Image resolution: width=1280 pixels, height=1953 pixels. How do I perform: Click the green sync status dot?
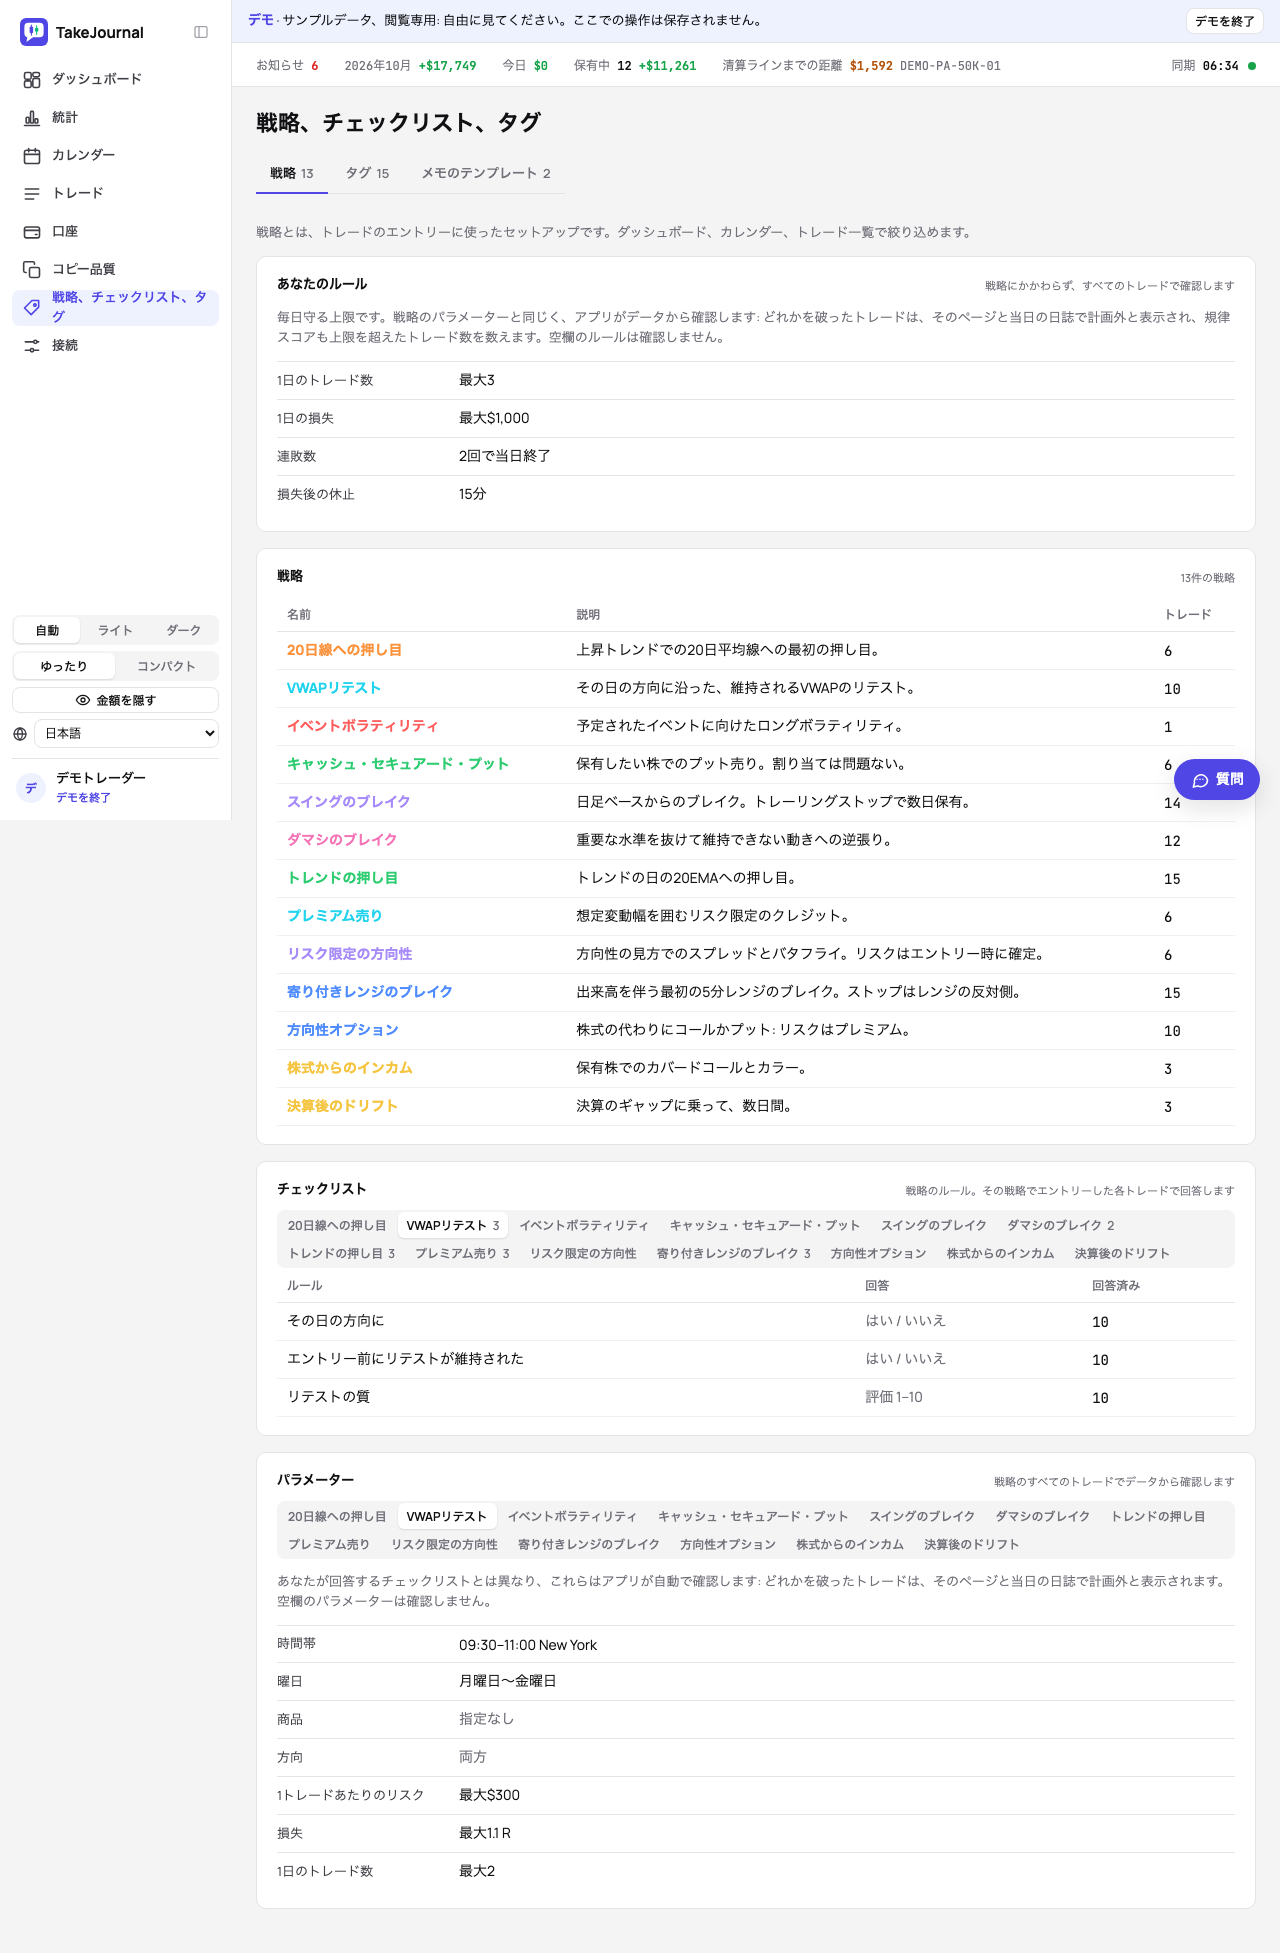tap(1252, 66)
